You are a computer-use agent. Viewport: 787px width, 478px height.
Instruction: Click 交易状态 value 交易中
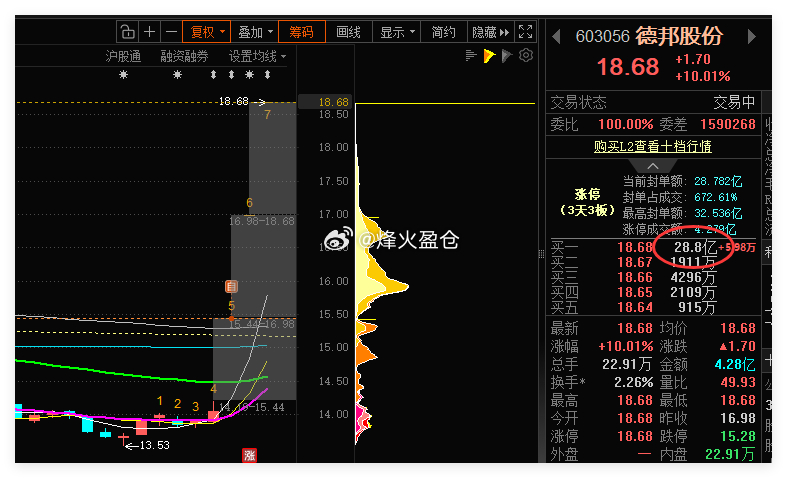734,103
